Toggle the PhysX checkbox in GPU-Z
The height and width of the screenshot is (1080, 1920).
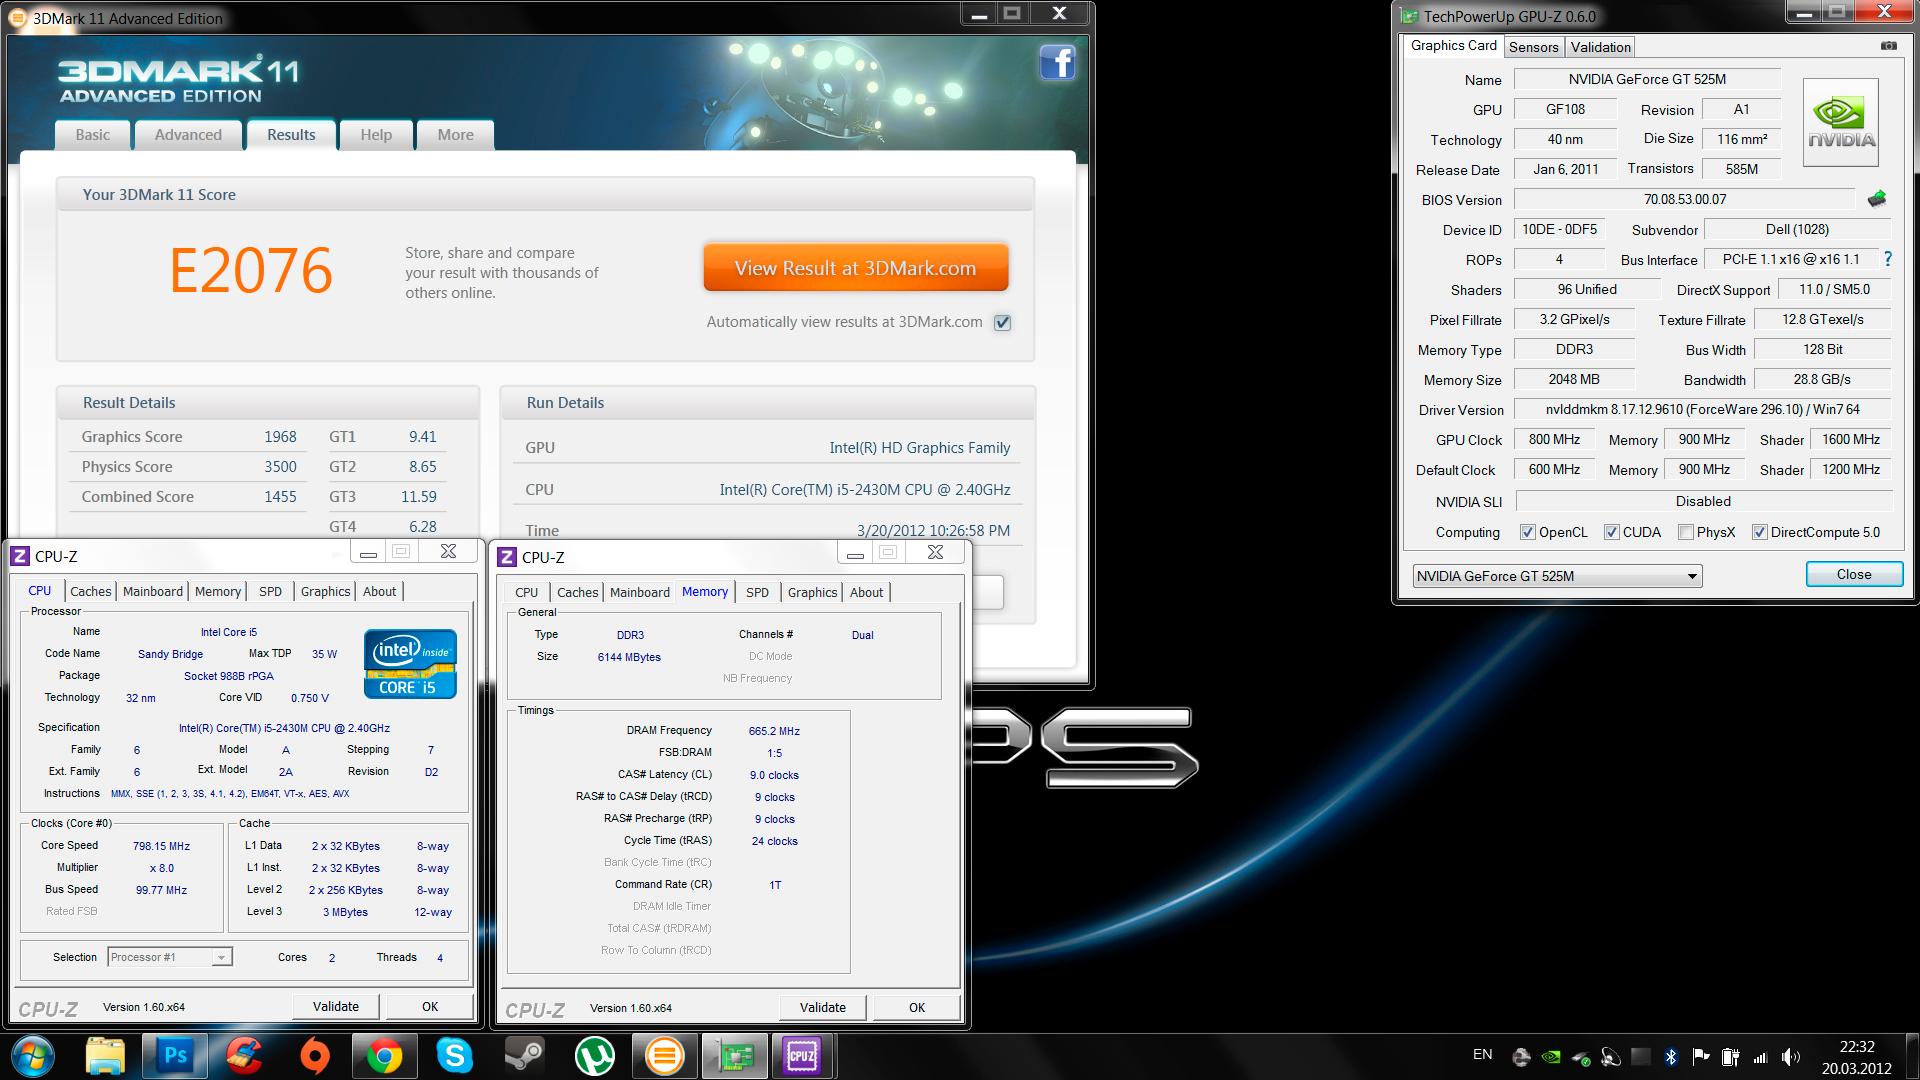pyautogui.click(x=1686, y=532)
